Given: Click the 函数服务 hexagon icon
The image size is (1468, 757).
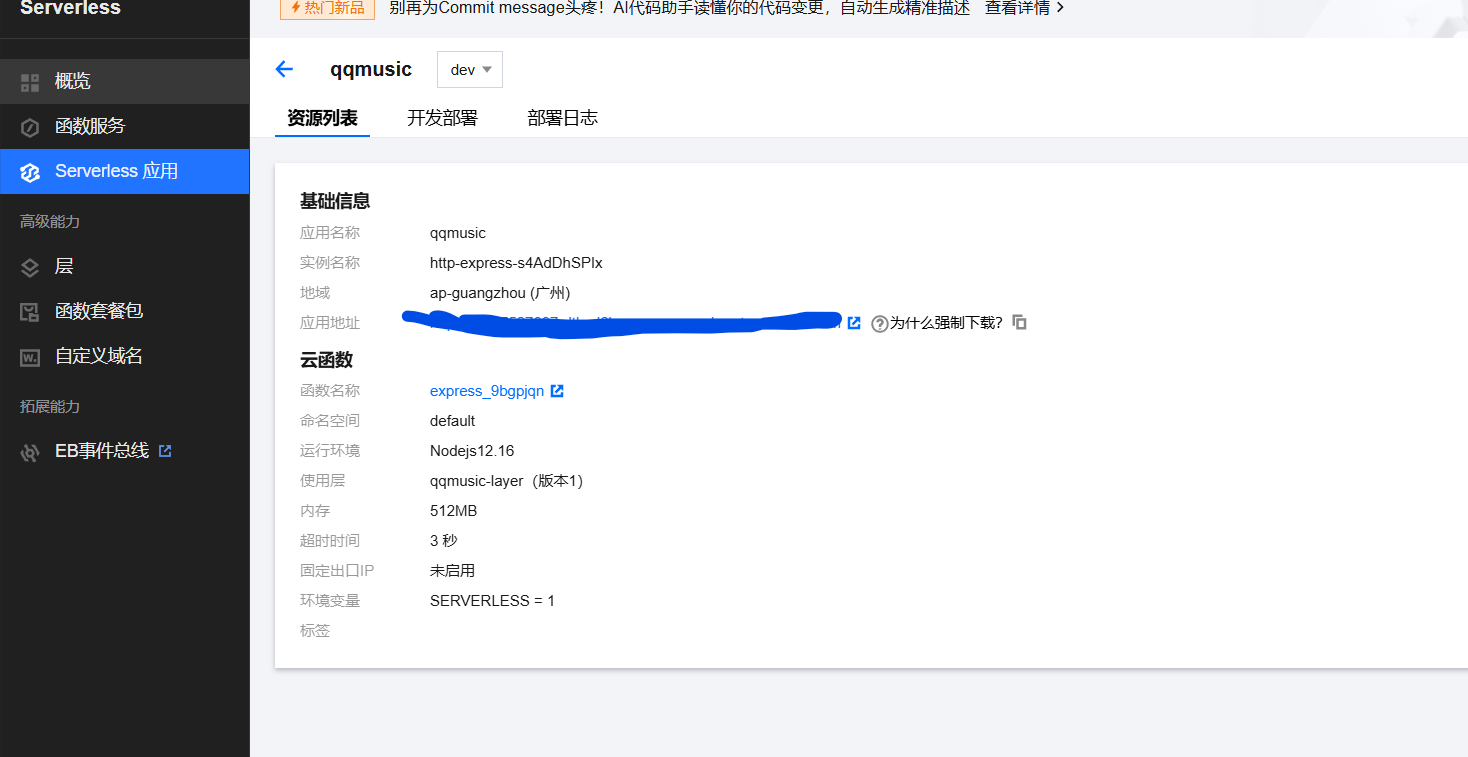Looking at the screenshot, I should click(30, 127).
